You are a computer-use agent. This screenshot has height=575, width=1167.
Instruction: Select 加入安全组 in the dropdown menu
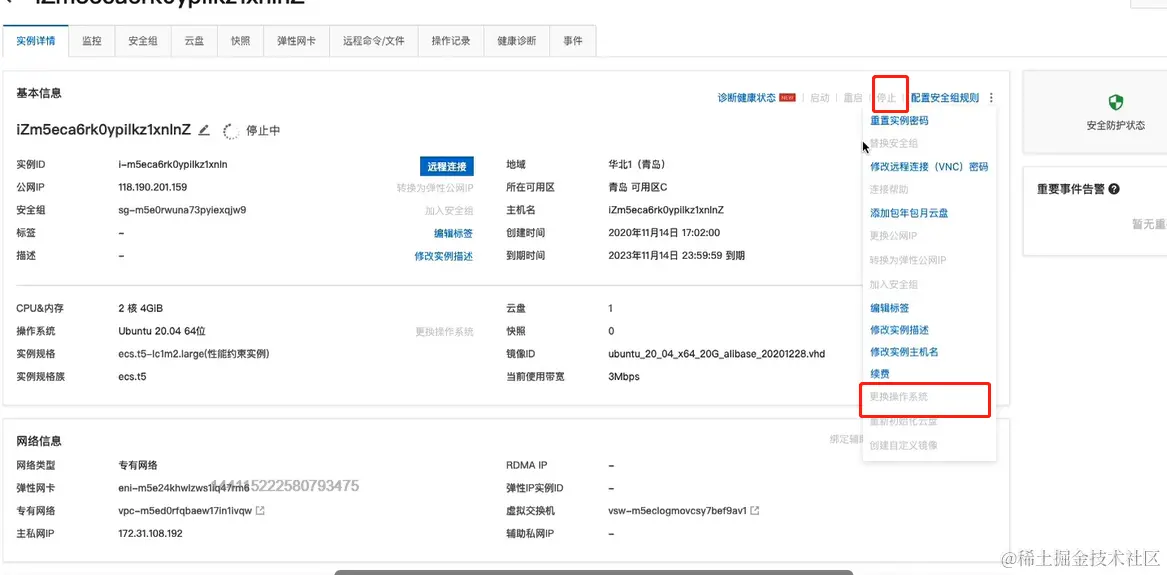click(x=894, y=284)
